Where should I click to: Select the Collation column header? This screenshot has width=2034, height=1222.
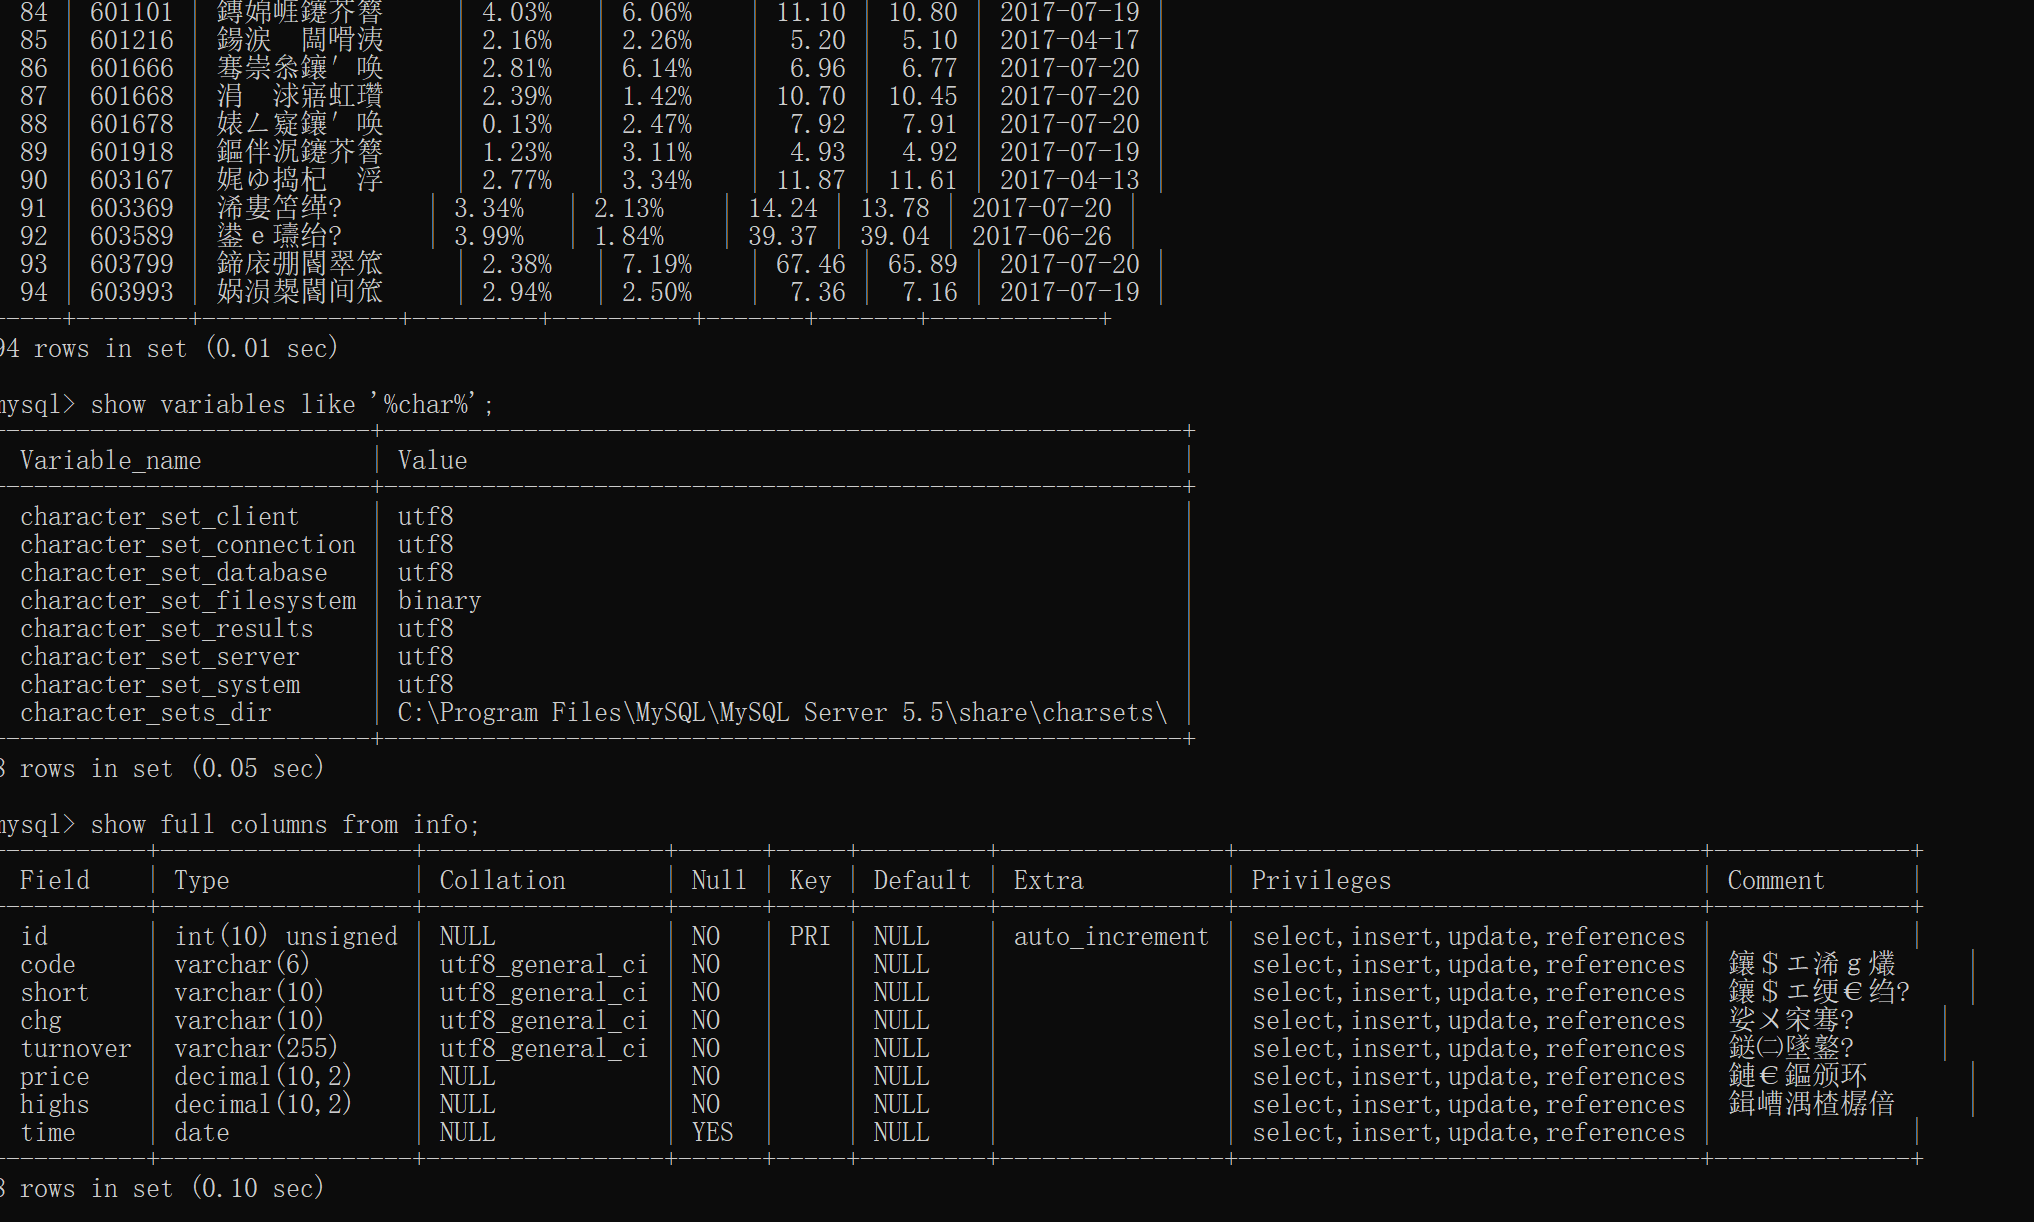pyautogui.click(x=502, y=881)
